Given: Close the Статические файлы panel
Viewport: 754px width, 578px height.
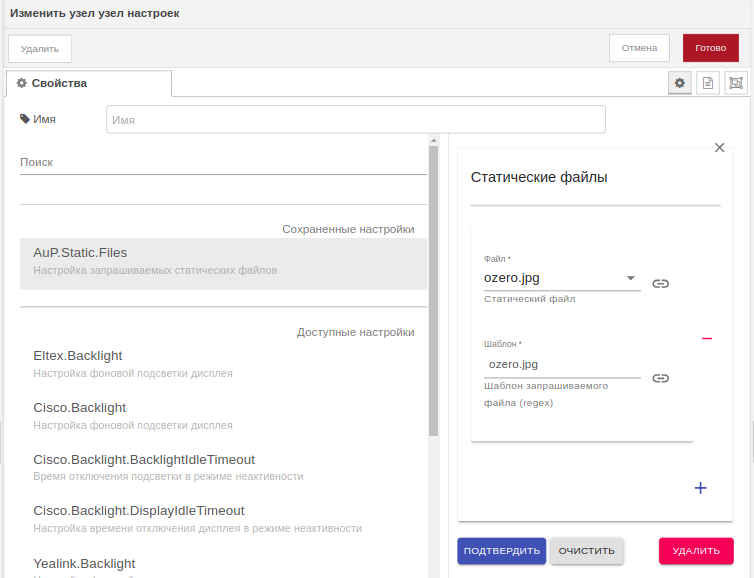Looking at the screenshot, I should [x=719, y=147].
